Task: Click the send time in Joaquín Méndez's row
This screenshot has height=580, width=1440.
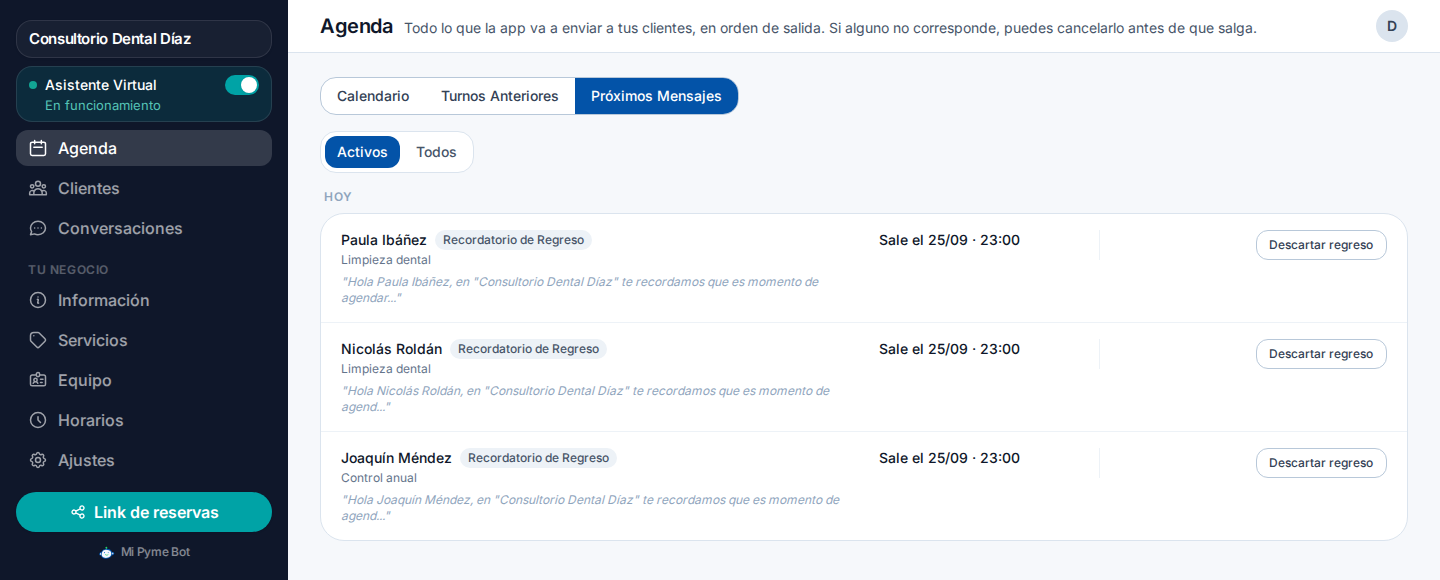Action: point(949,458)
